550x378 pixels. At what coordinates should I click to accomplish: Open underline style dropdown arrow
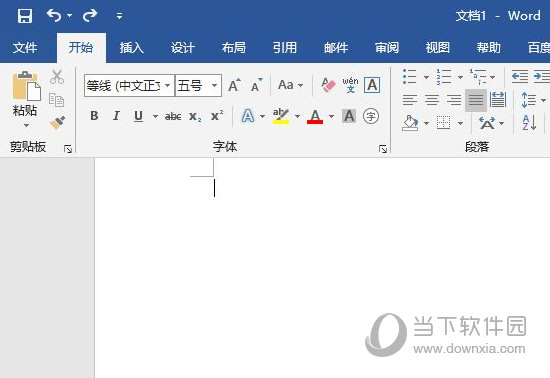pos(155,116)
